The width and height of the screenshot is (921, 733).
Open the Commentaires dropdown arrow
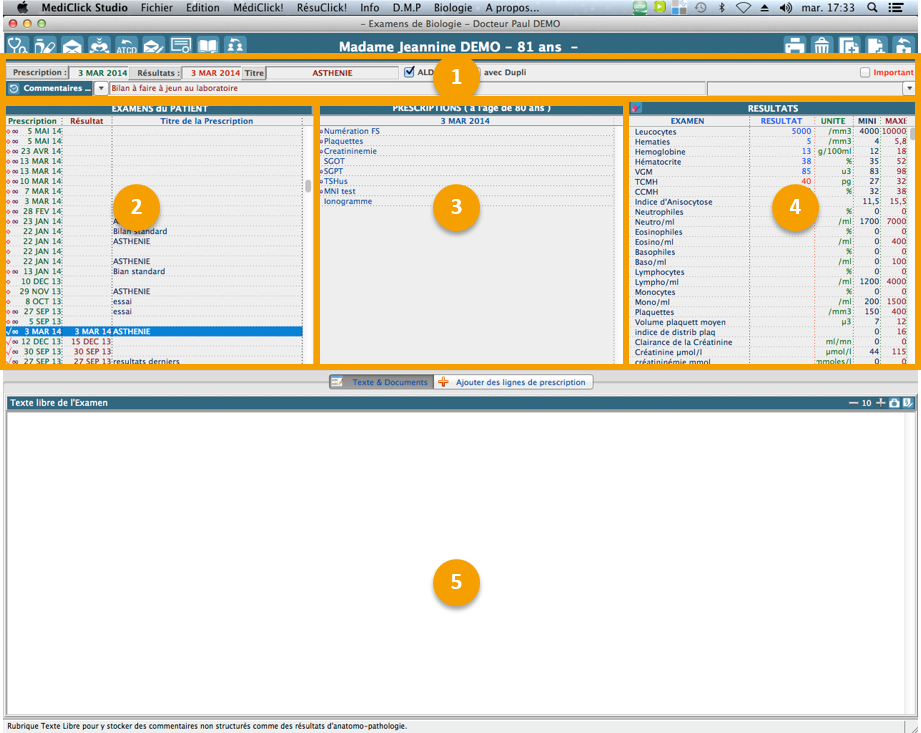tap(101, 88)
